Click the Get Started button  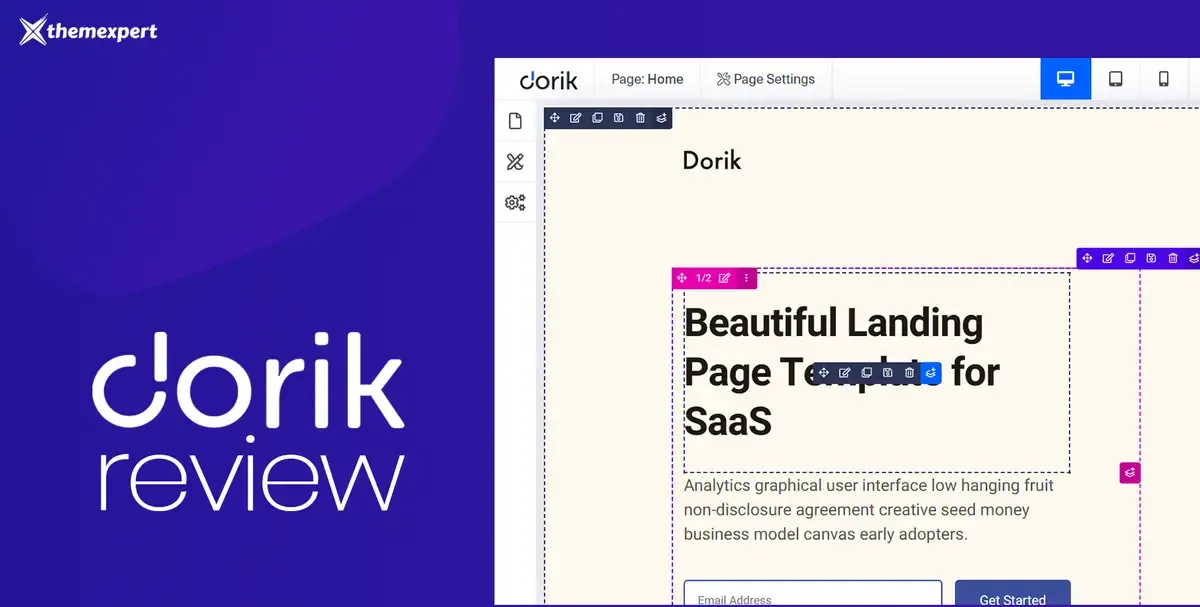(1012, 594)
